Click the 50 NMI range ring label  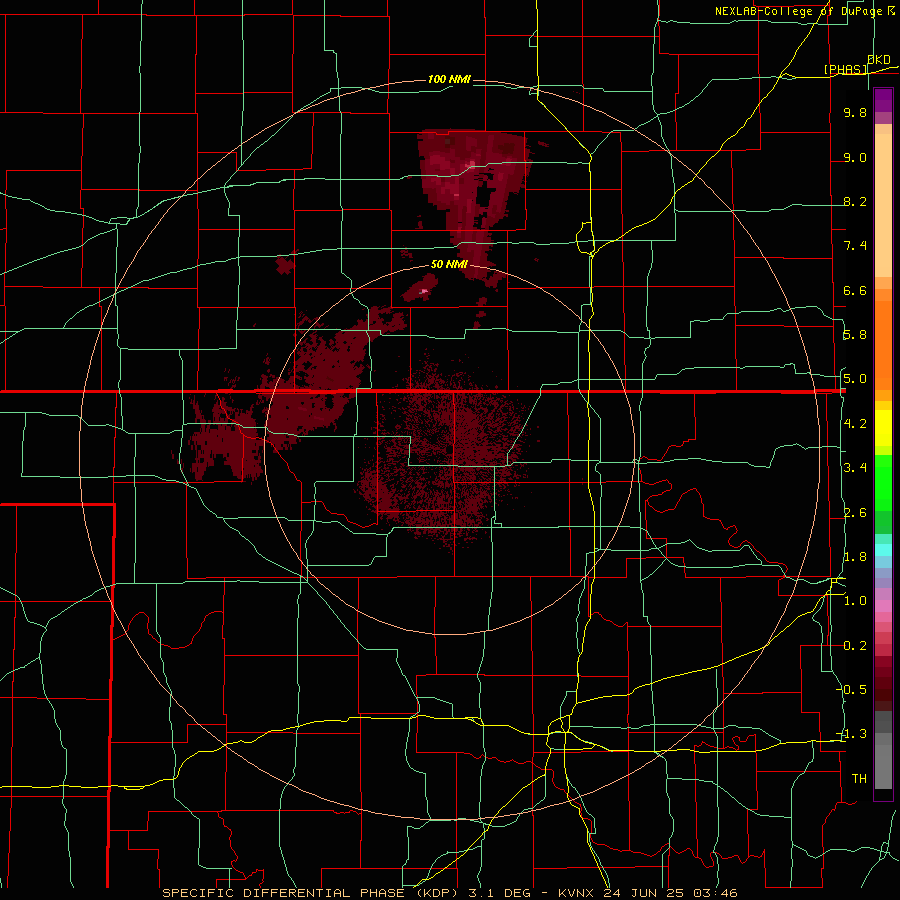[x=449, y=264]
